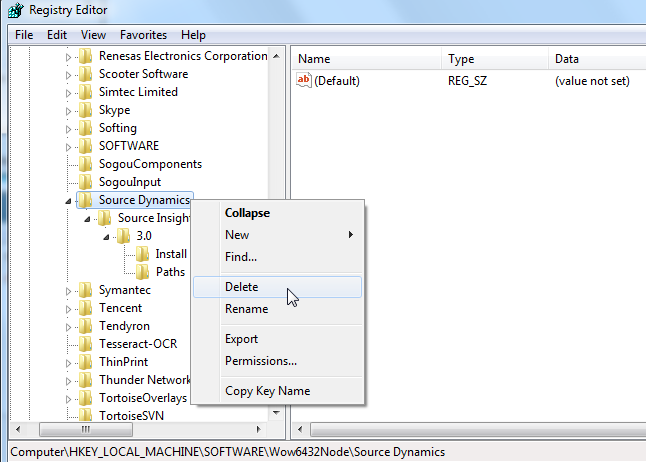
Task: Click the Type column header
Action: [x=495, y=59]
